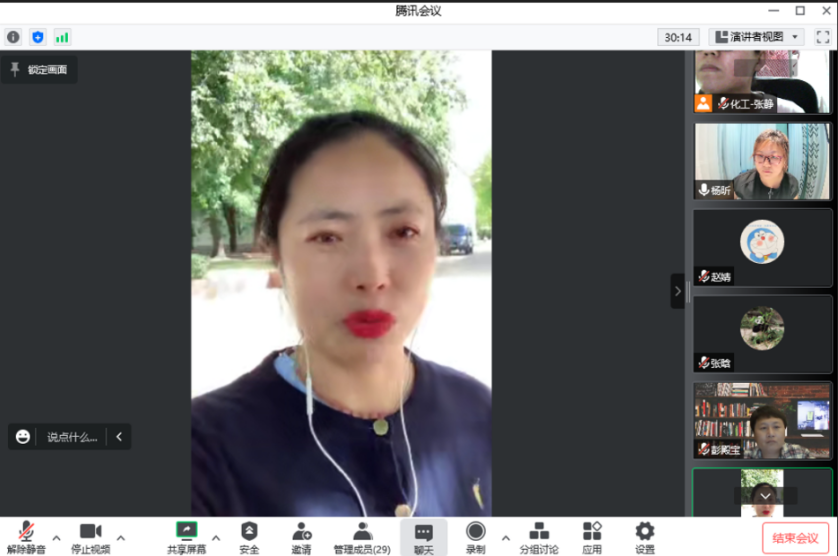838x556 pixels.
Task: Click the blue security shield icon
Action: coord(37,37)
